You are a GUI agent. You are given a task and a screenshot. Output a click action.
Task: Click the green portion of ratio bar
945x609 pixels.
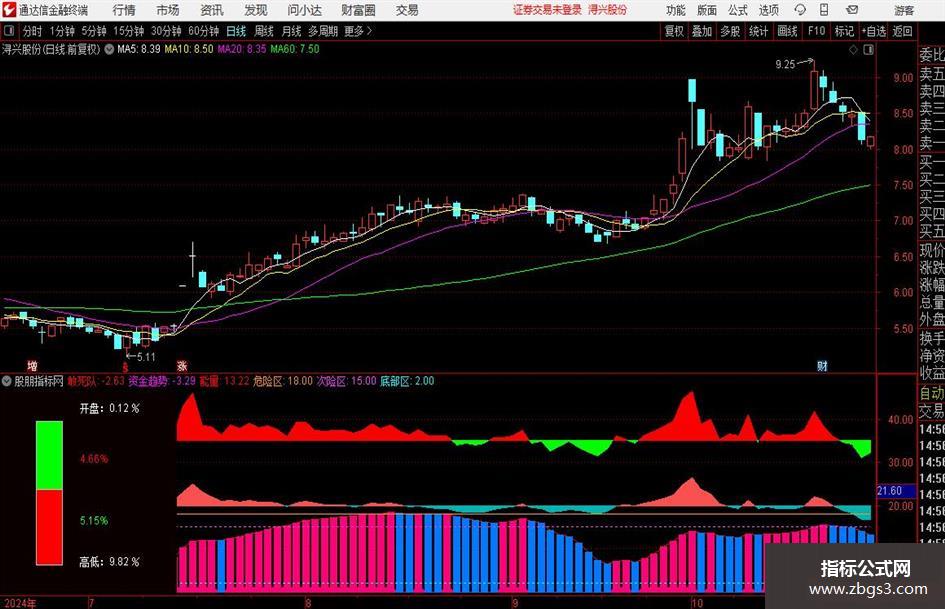tap(49, 455)
